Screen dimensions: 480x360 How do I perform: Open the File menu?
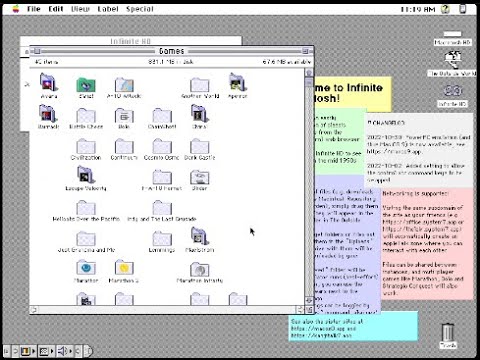pyautogui.click(x=33, y=9)
